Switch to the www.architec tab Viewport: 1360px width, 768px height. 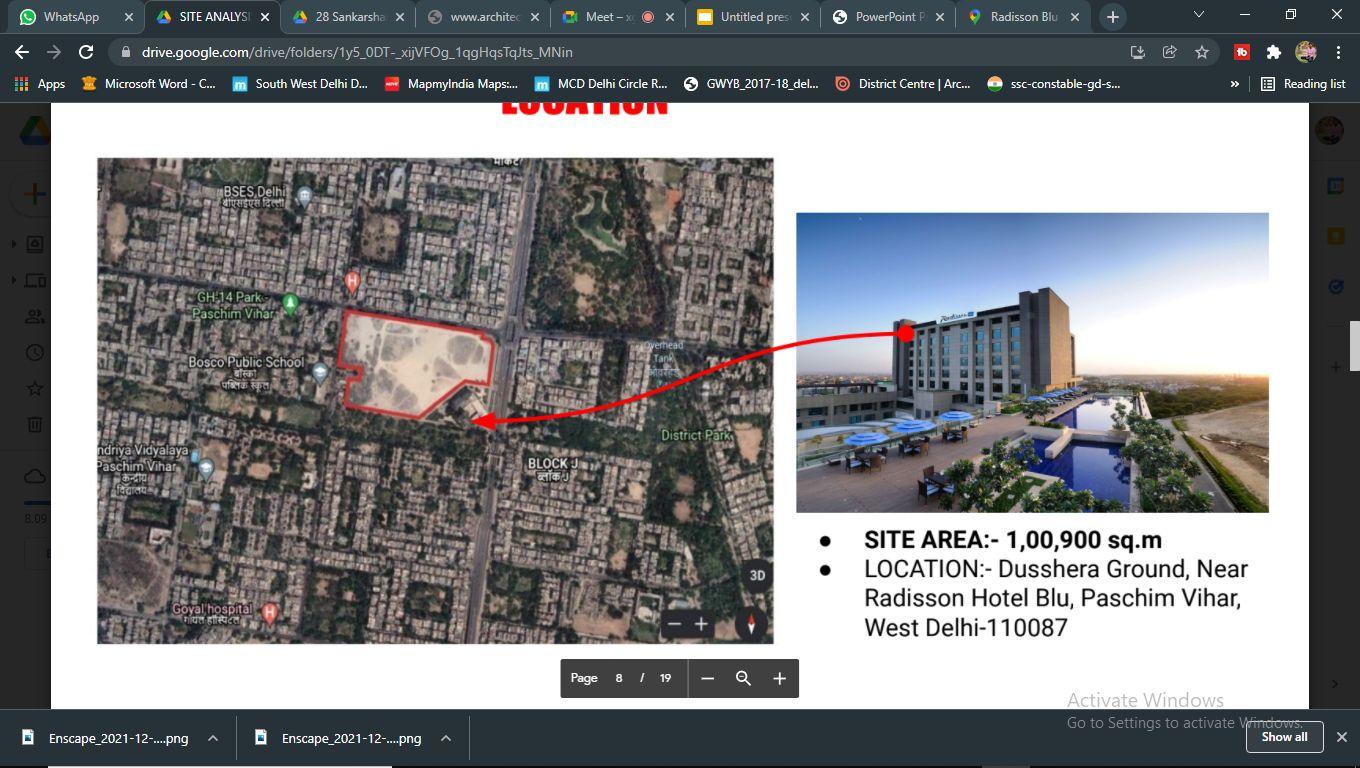481,17
